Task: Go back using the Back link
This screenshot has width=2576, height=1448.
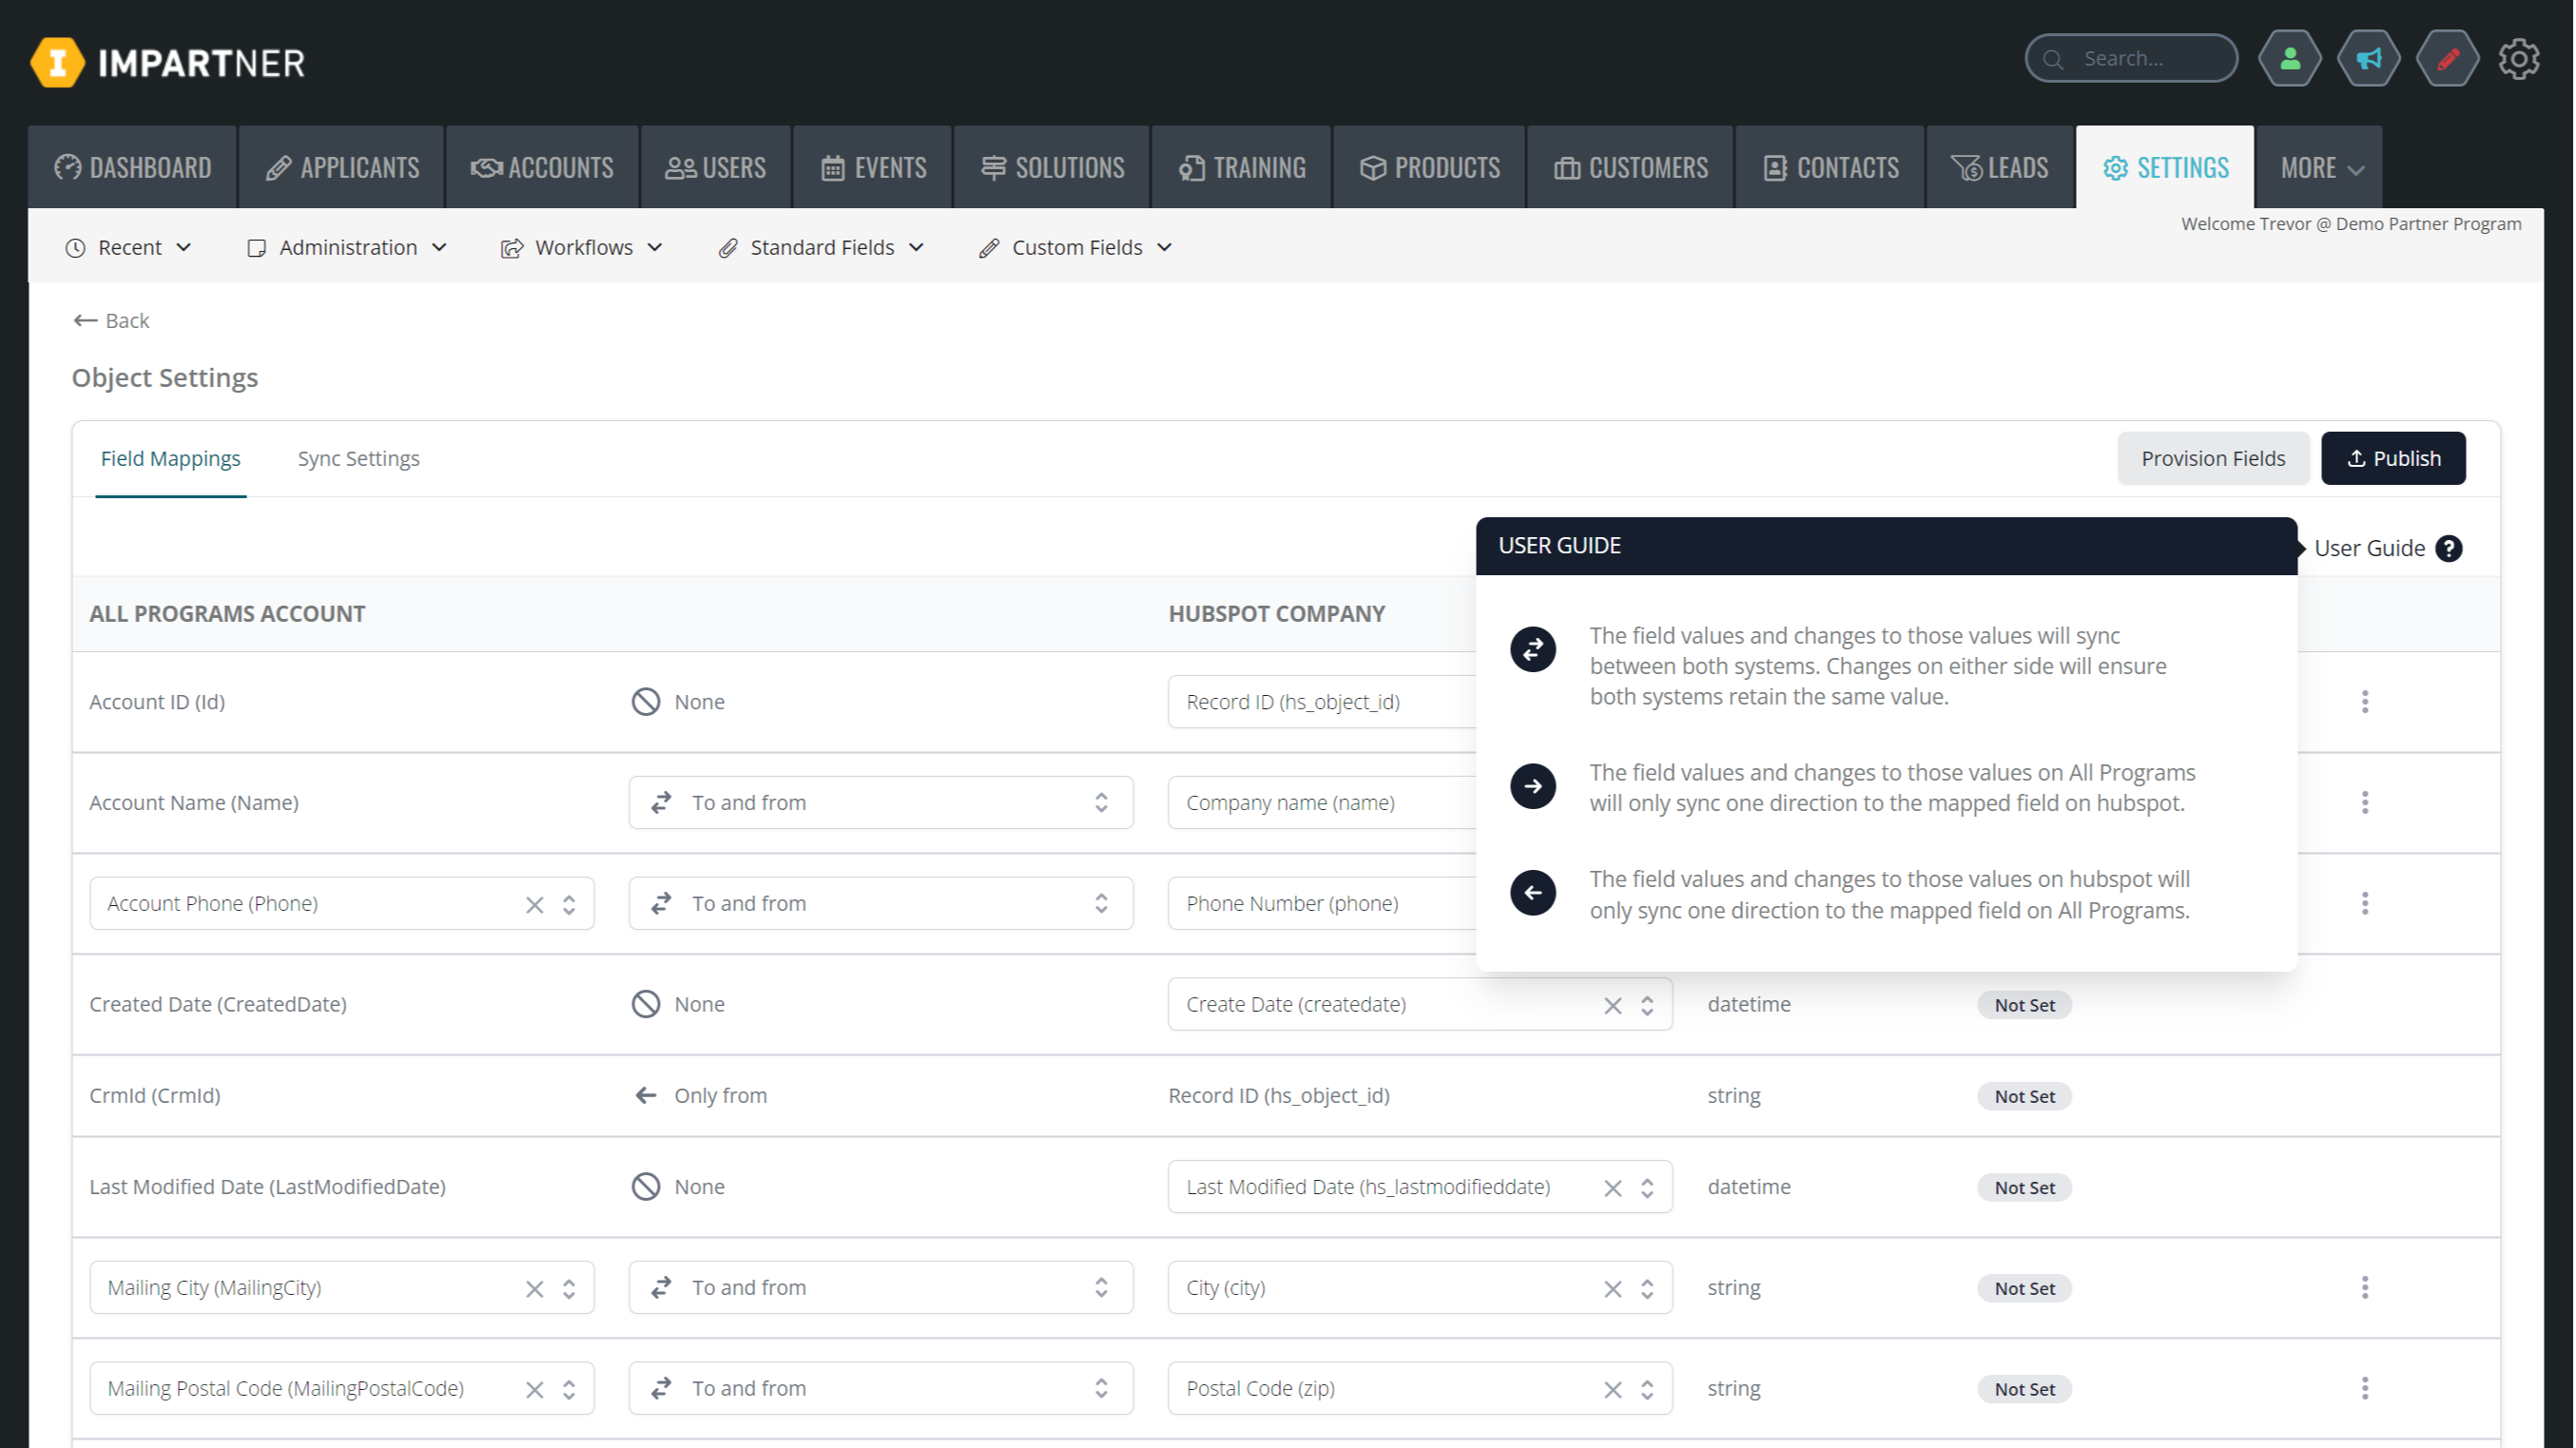Action: click(111, 321)
